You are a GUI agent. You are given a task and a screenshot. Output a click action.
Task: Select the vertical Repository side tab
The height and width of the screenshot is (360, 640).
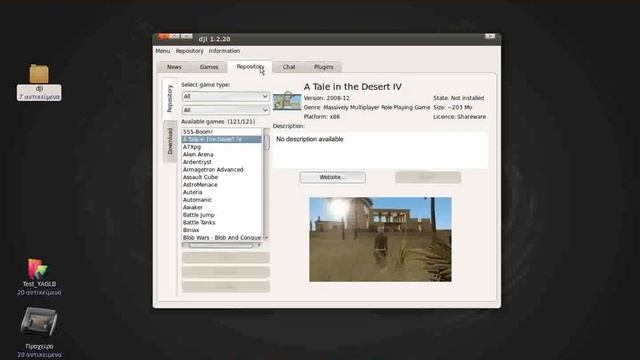pos(170,99)
